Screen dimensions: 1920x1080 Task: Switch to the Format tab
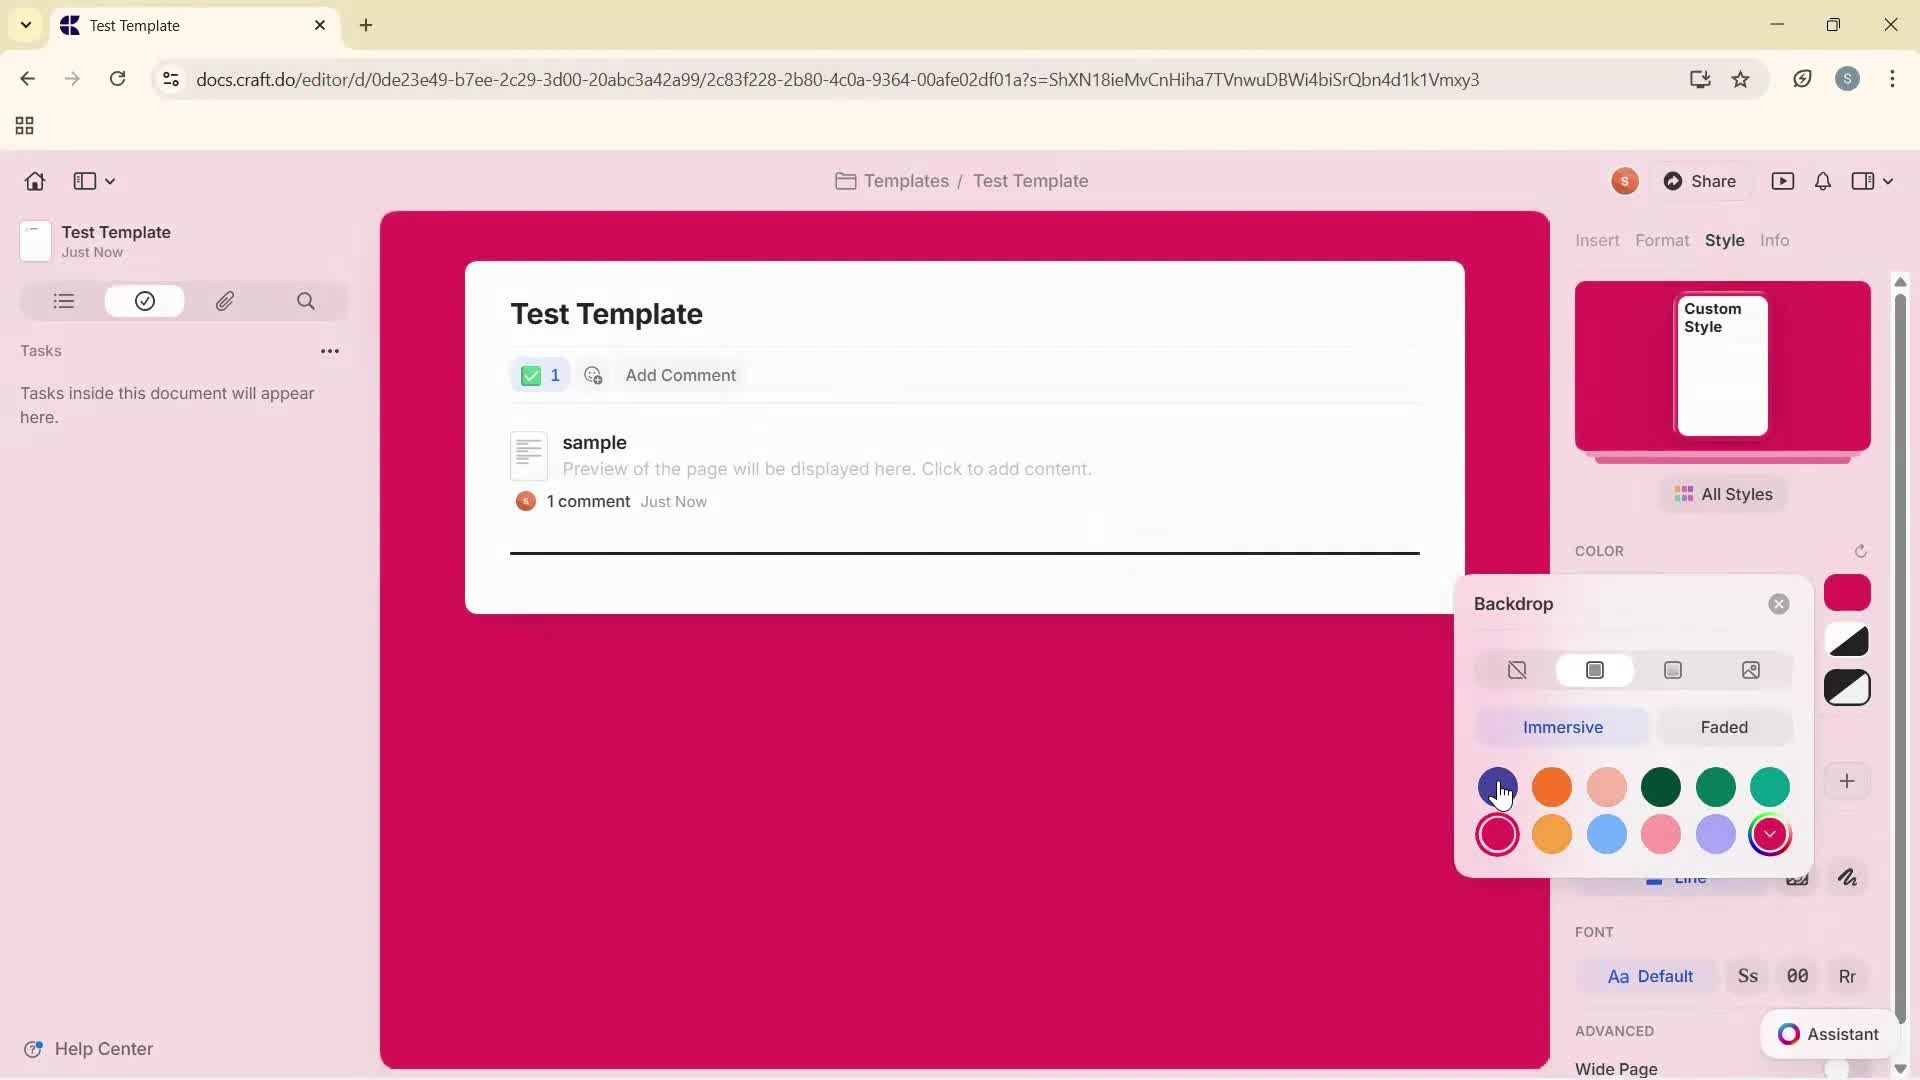(x=1662, y=240)
